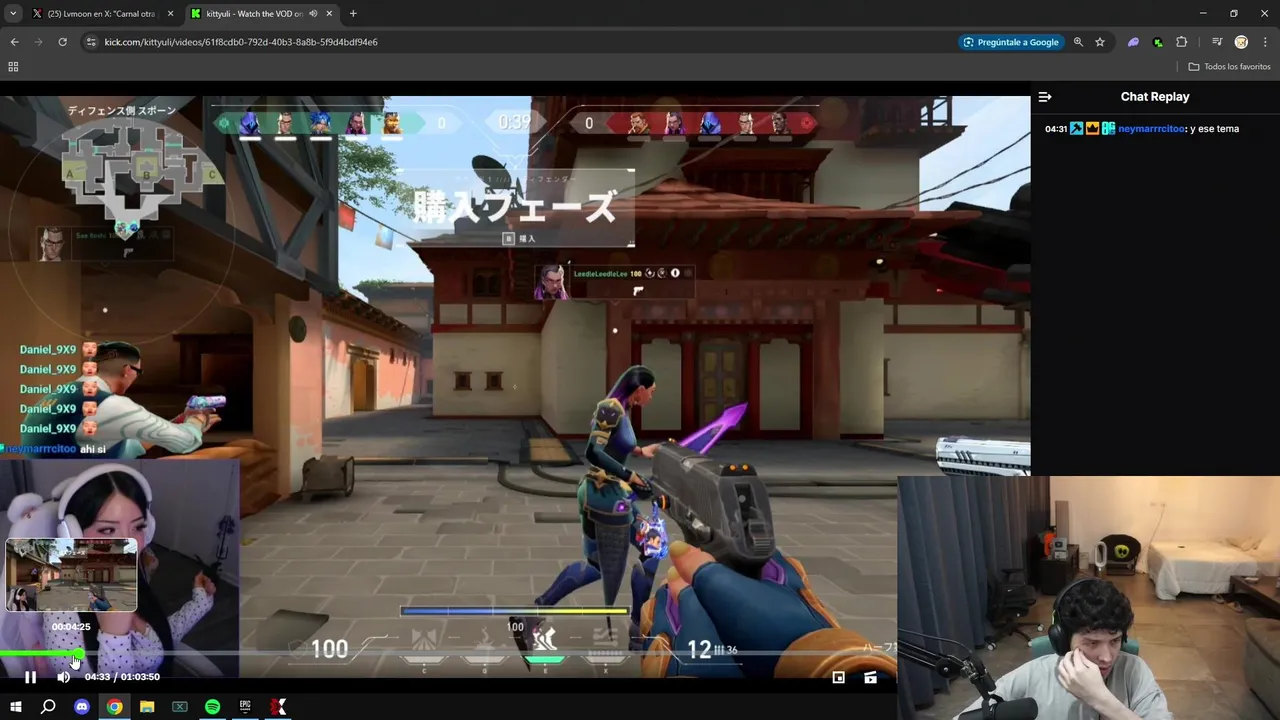Click the 00:04:25 seek preview timestamp
Viewport: 1280px width, 720px height.
coord(71,627)
